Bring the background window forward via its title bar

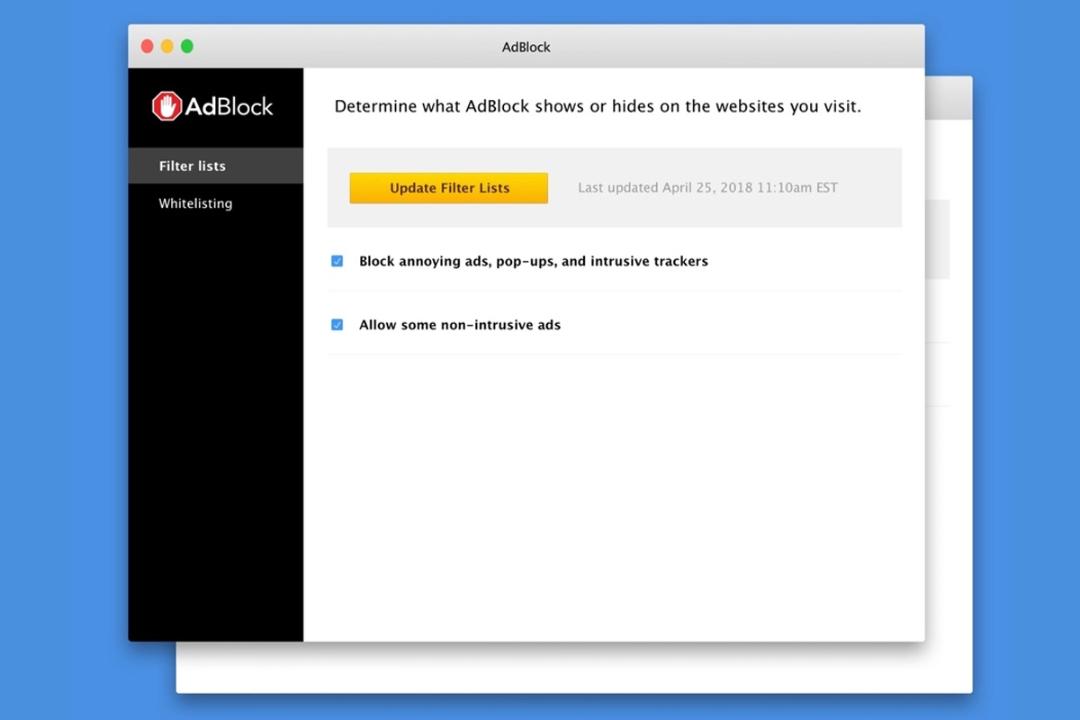pos(948,98)
